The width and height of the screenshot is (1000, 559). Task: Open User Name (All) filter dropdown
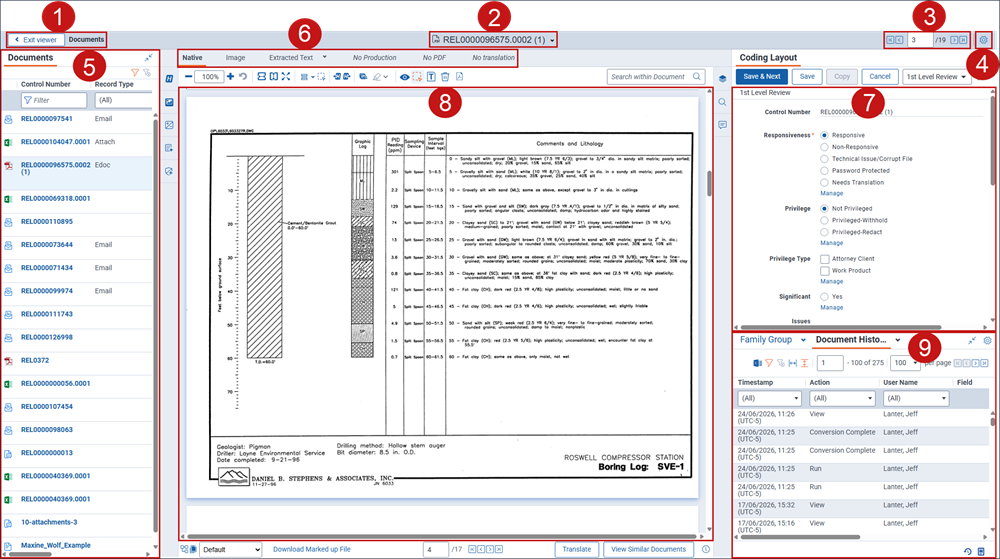pyautogui.click(x=916, y=398)
